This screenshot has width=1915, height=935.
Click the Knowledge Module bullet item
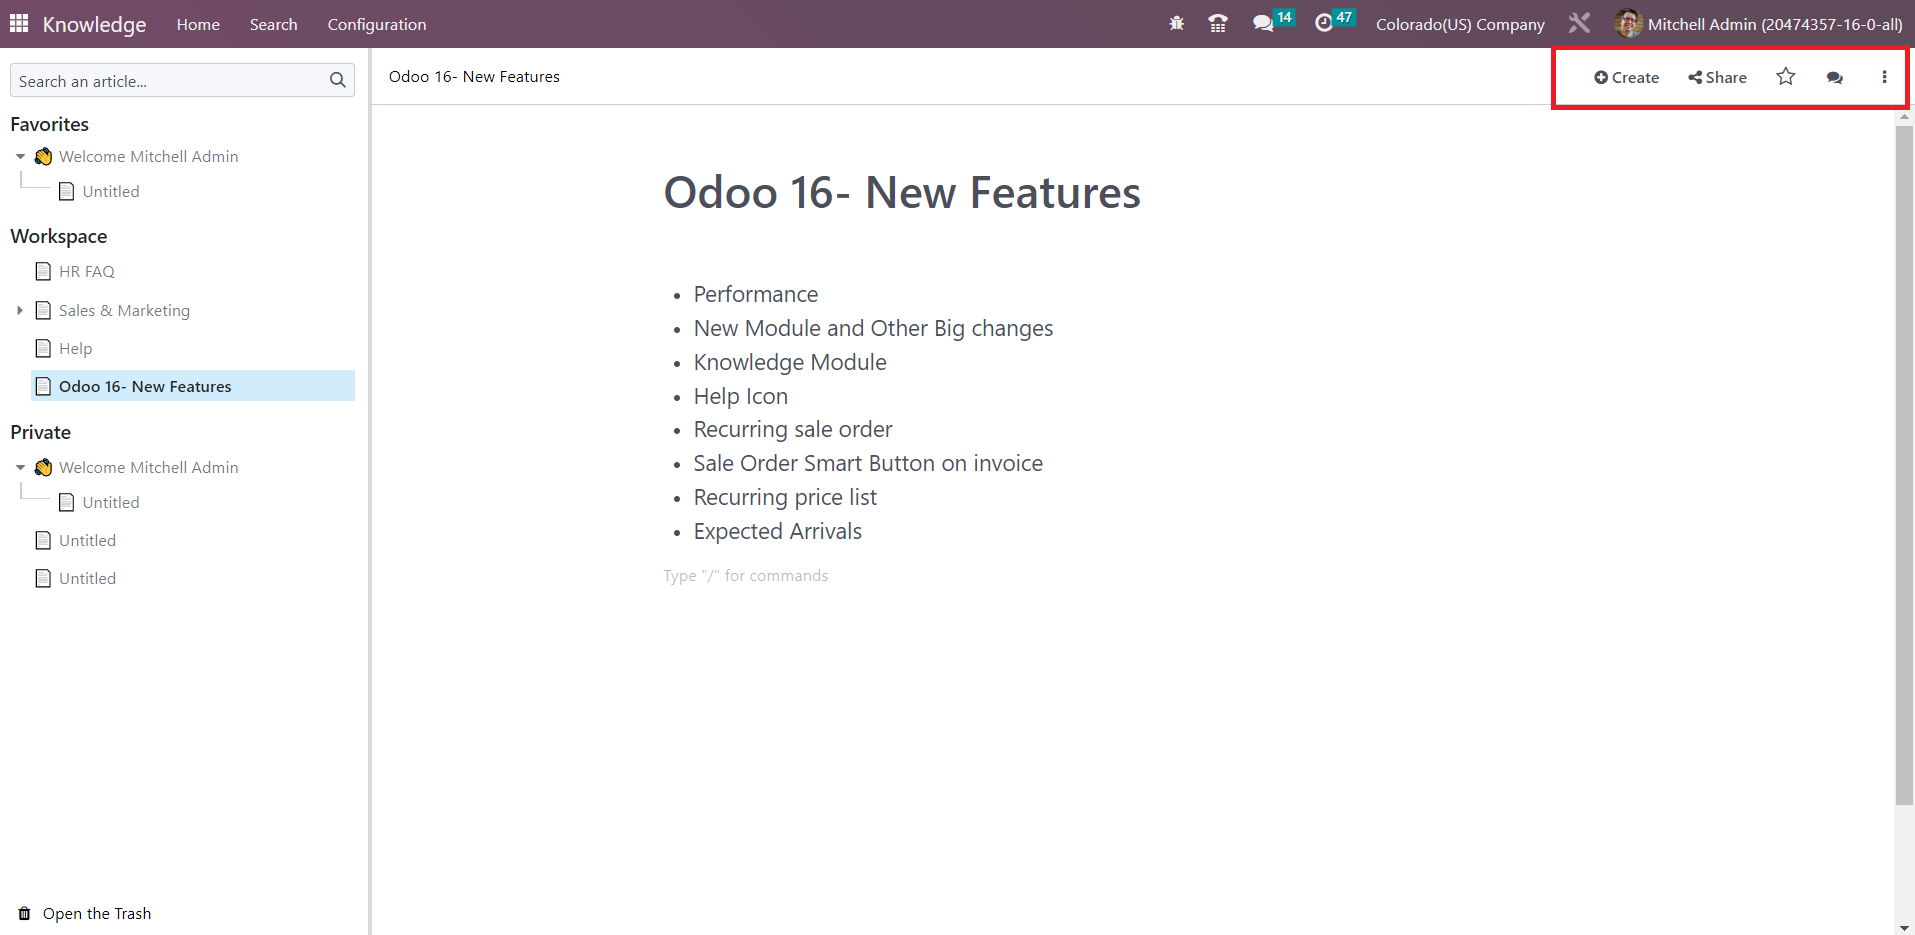[x=790, y=362]
